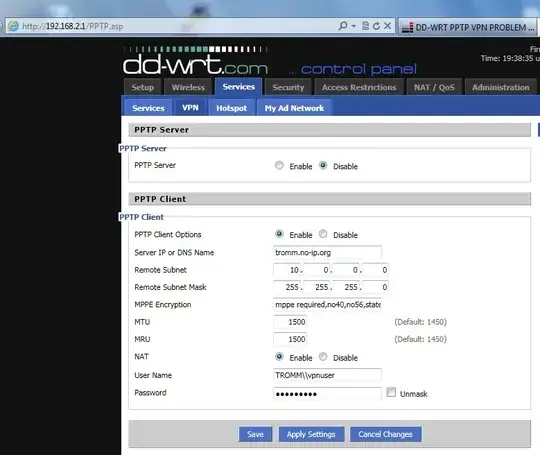Open the address bar search dropdown arrow
Viewport: 540px width, 455px height.
click(x=353, y=26)
